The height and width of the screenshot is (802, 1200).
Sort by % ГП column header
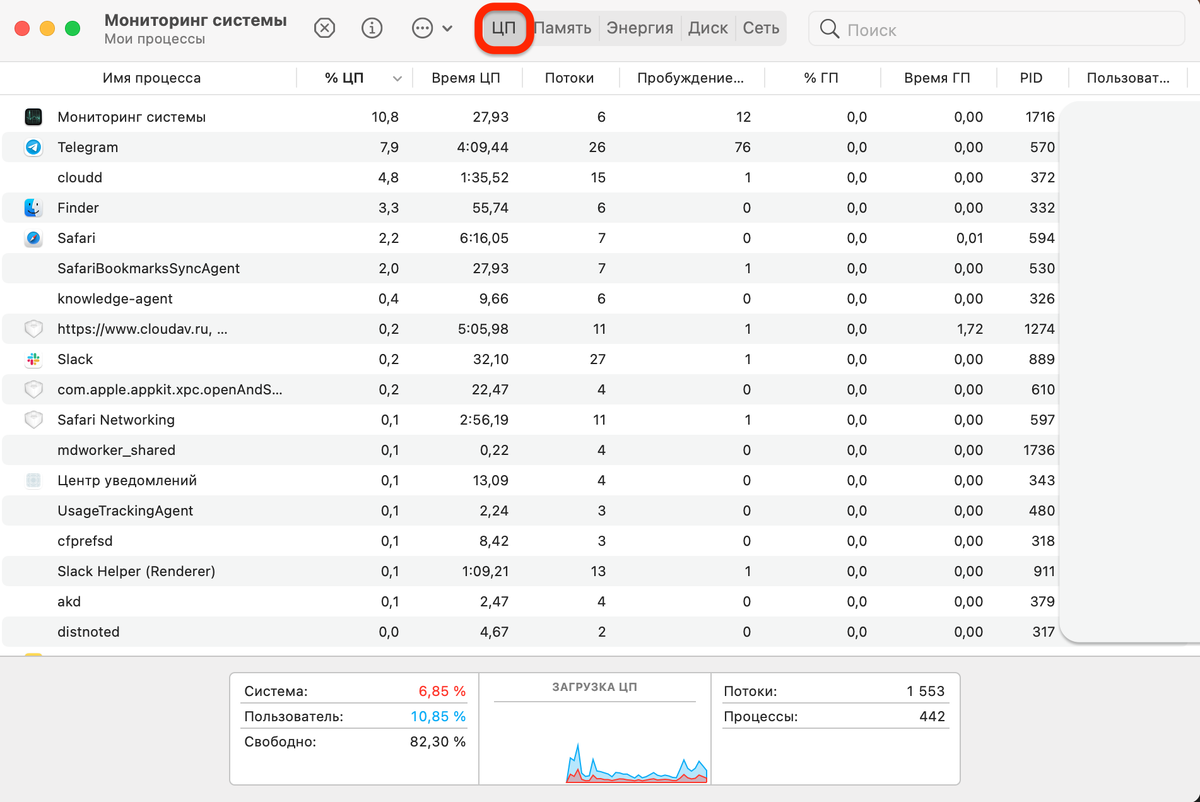(x=820, y=78)
